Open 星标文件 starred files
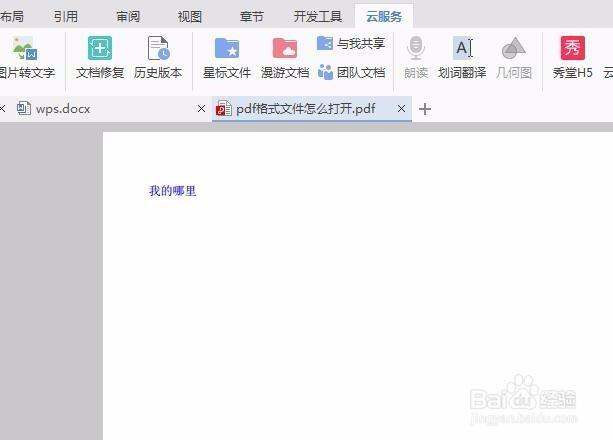This screenshot has width=613, height=440. point(227,50)
